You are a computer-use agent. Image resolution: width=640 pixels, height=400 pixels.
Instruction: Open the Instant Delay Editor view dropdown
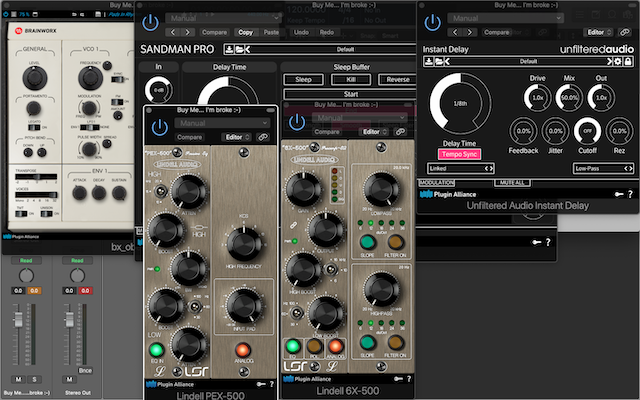point(600,32)
